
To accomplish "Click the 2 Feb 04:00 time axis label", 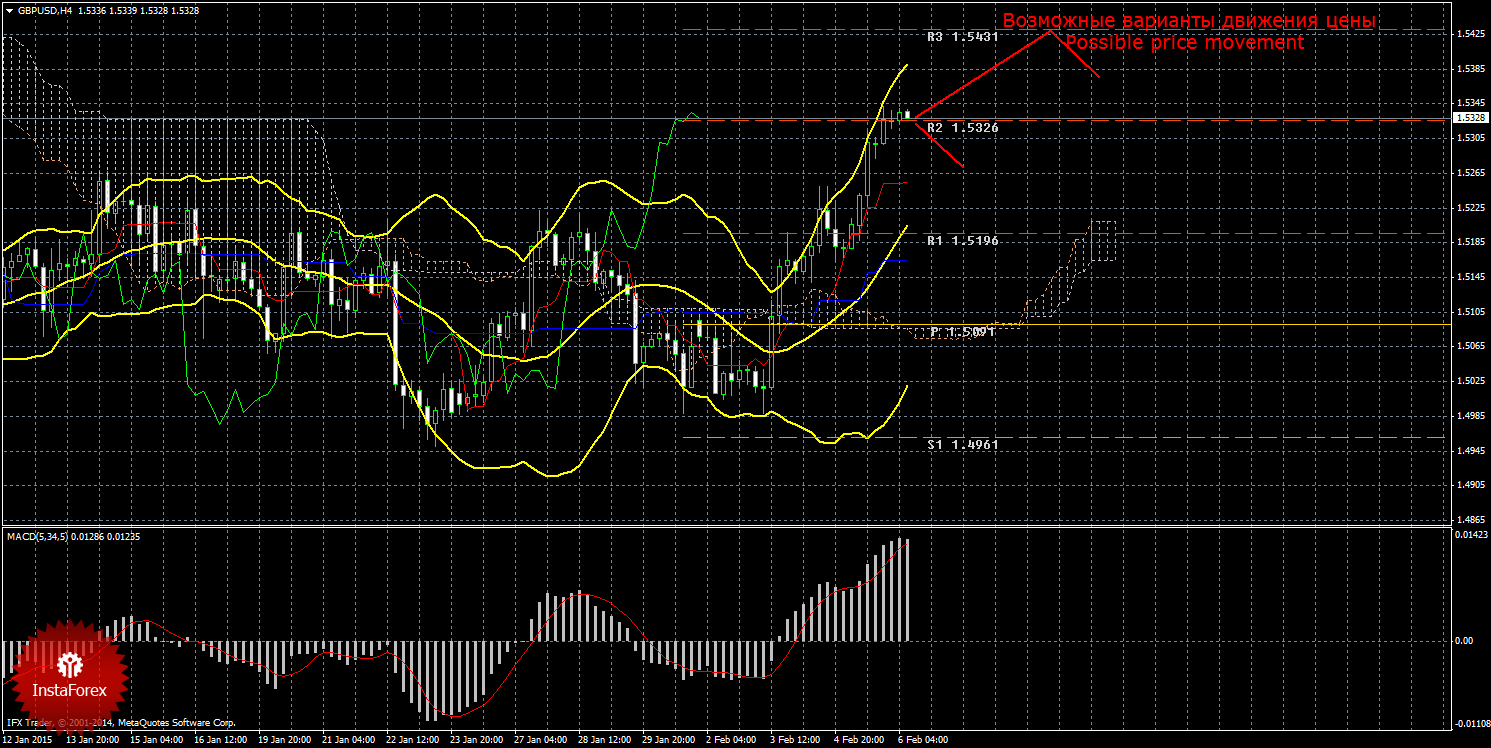I will pyautogui.click(x=731, y=741).
